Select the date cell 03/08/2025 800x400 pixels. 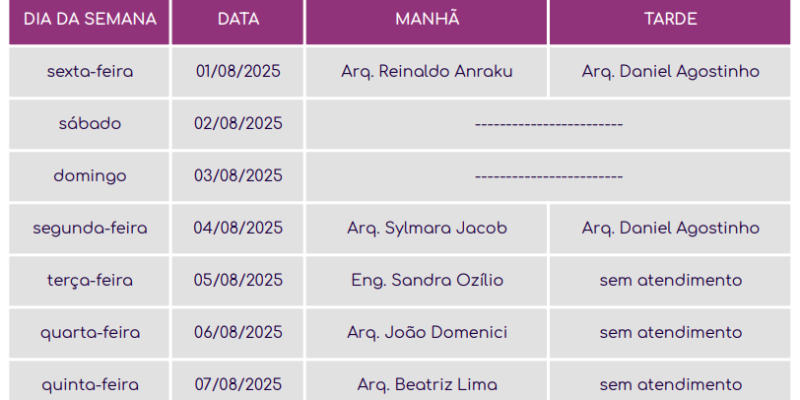point(238,176)
